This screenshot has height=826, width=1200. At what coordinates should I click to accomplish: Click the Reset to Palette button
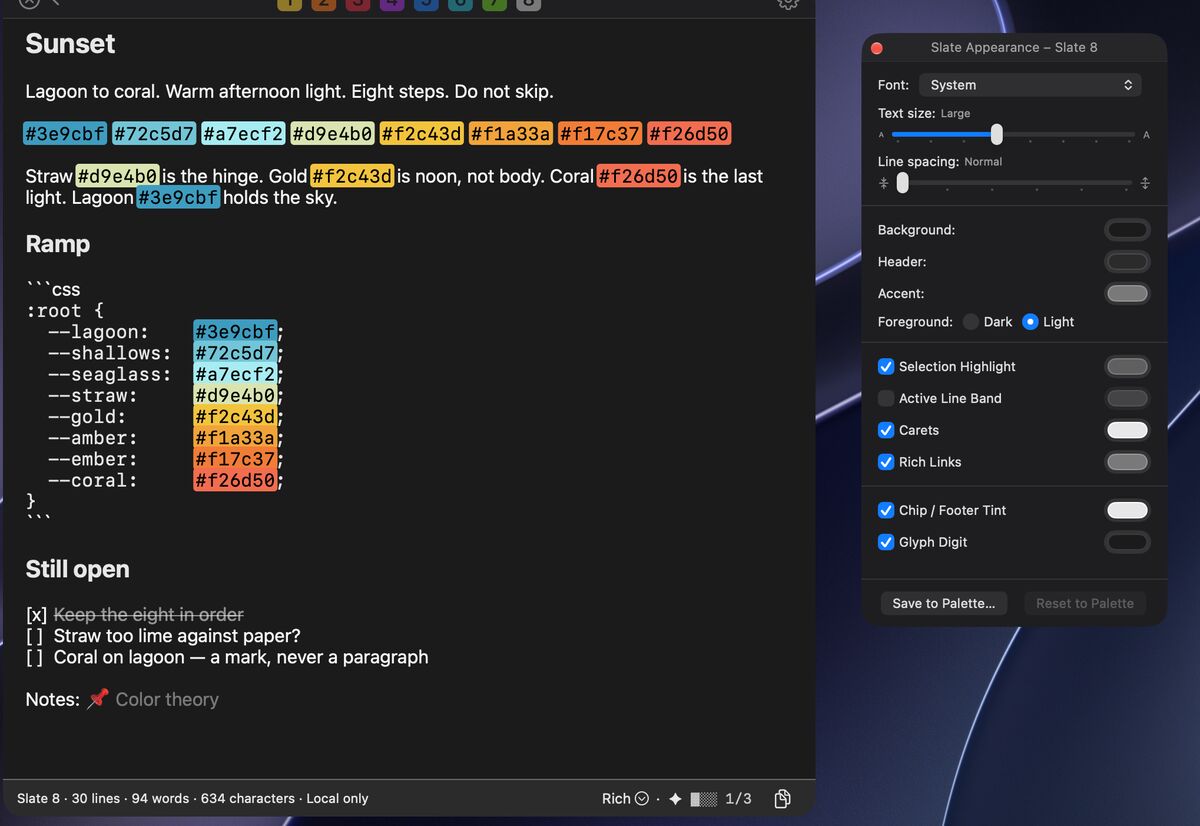click(1085, 603)
